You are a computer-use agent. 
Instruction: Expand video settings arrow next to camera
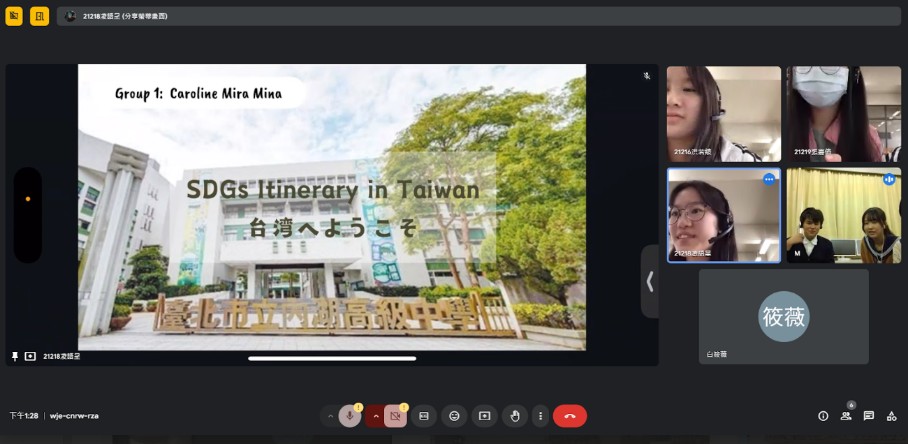376,416
